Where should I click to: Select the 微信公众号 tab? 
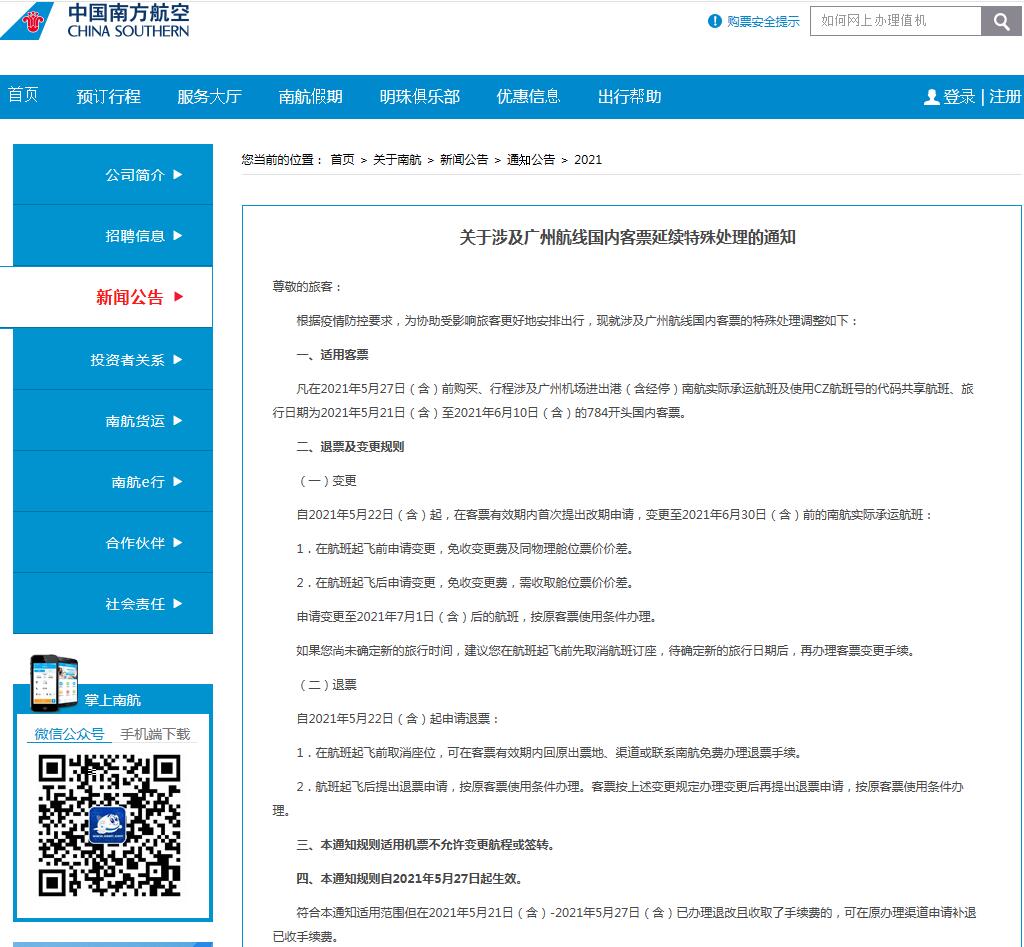(69, 734)
